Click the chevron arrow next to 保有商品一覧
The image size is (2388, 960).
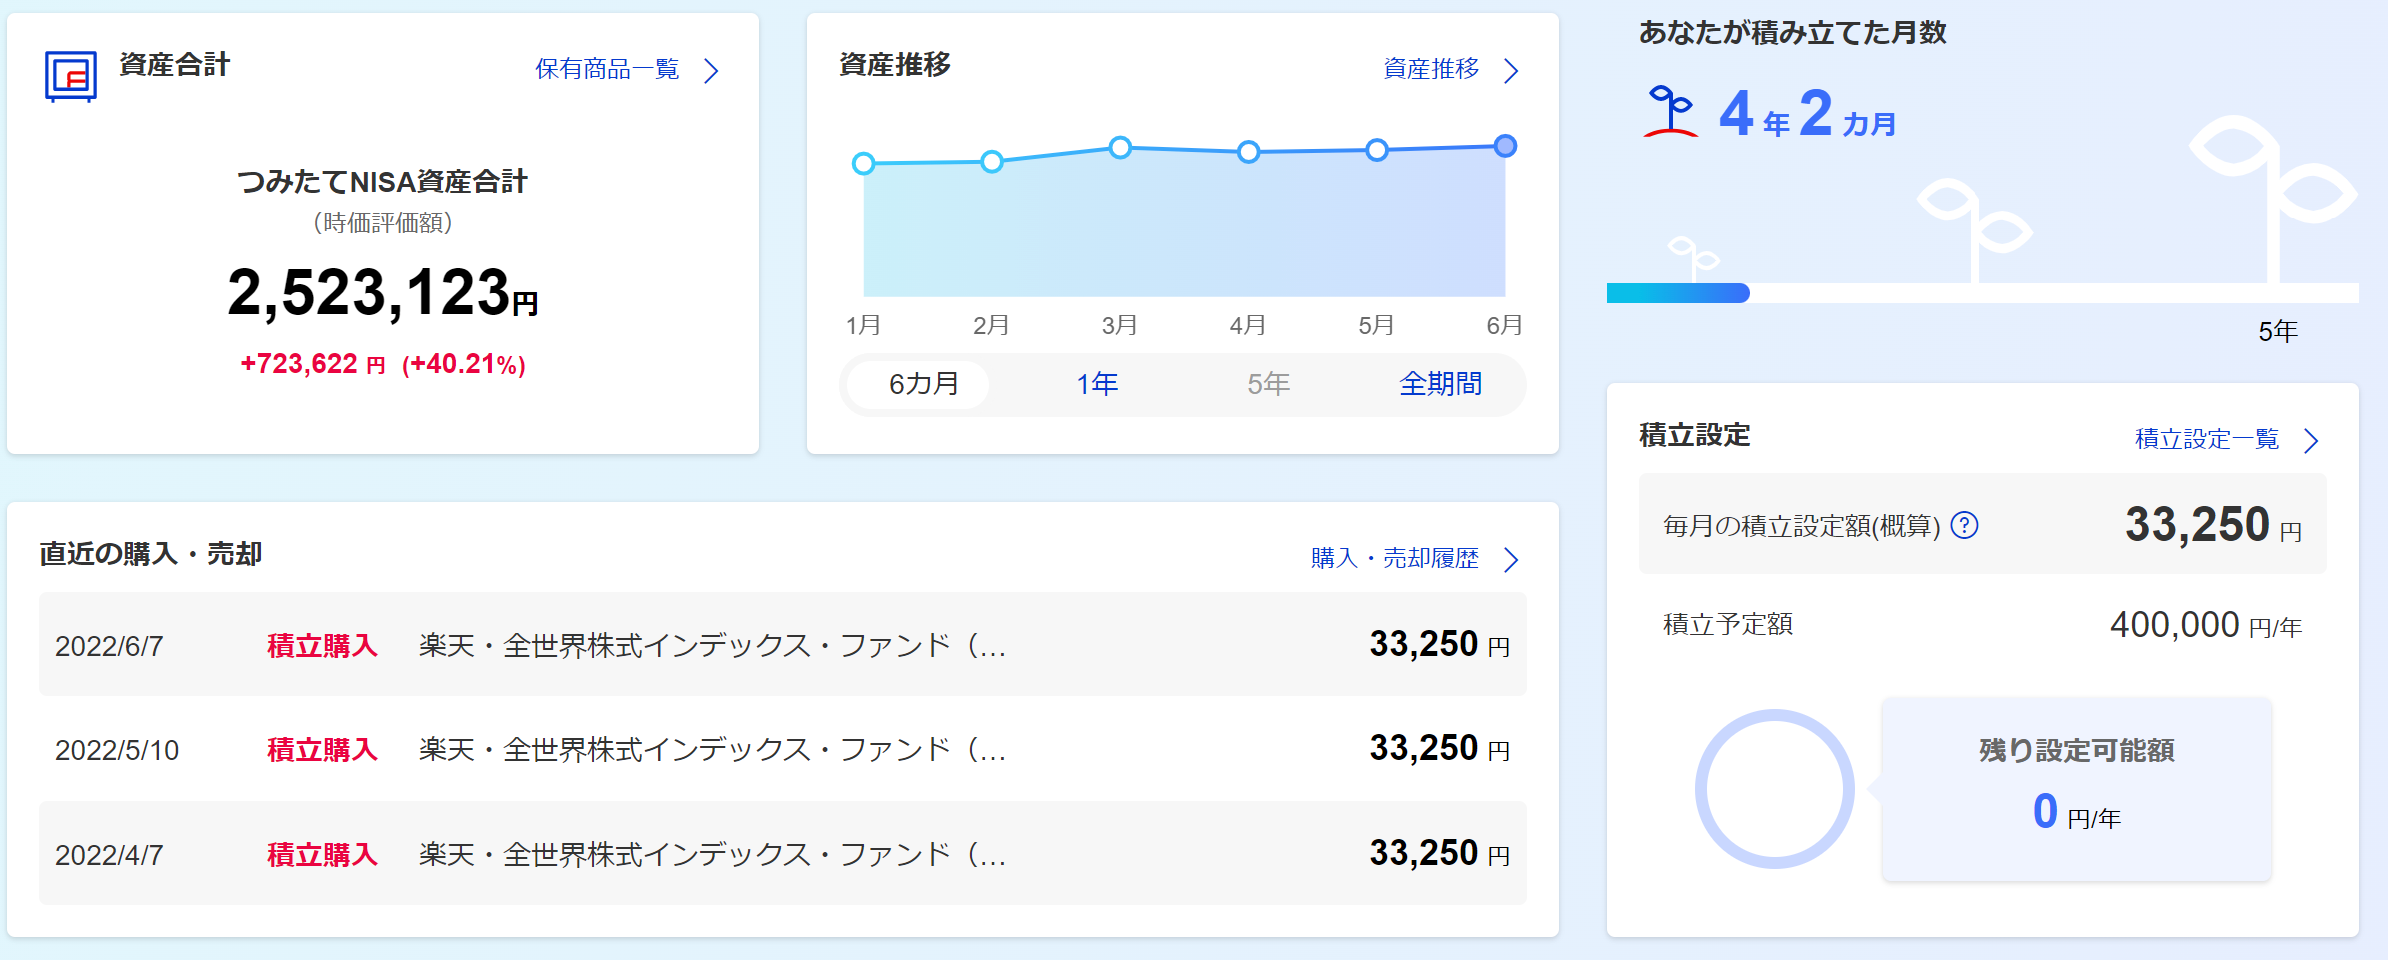point(711,71)
